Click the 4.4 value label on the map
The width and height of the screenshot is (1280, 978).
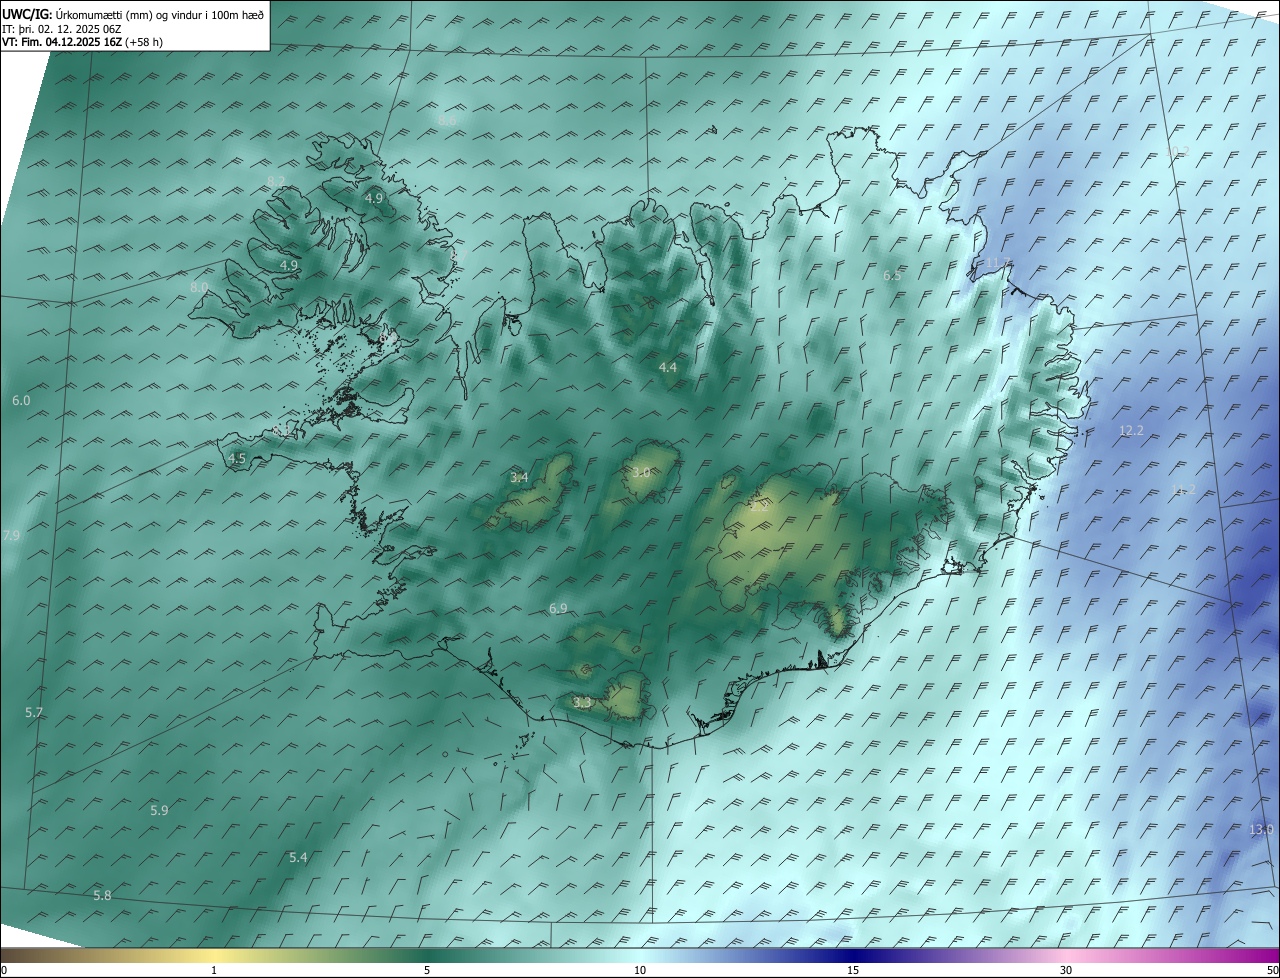coord(668,368)
